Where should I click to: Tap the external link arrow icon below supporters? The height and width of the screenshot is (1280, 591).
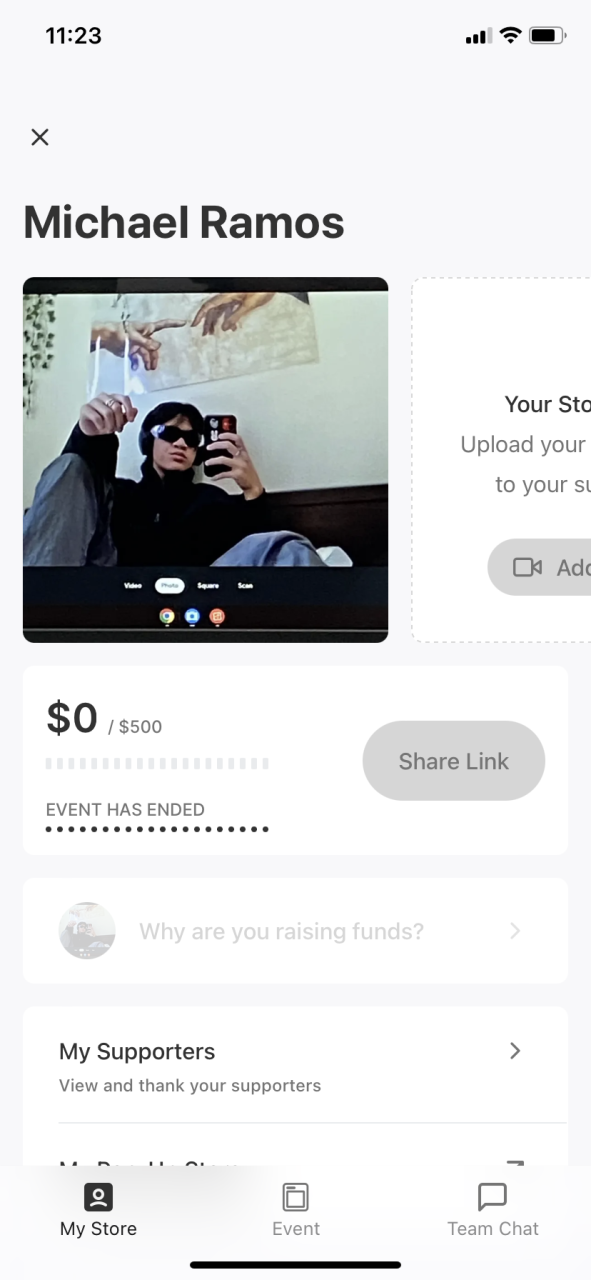tap(515, 1163)
